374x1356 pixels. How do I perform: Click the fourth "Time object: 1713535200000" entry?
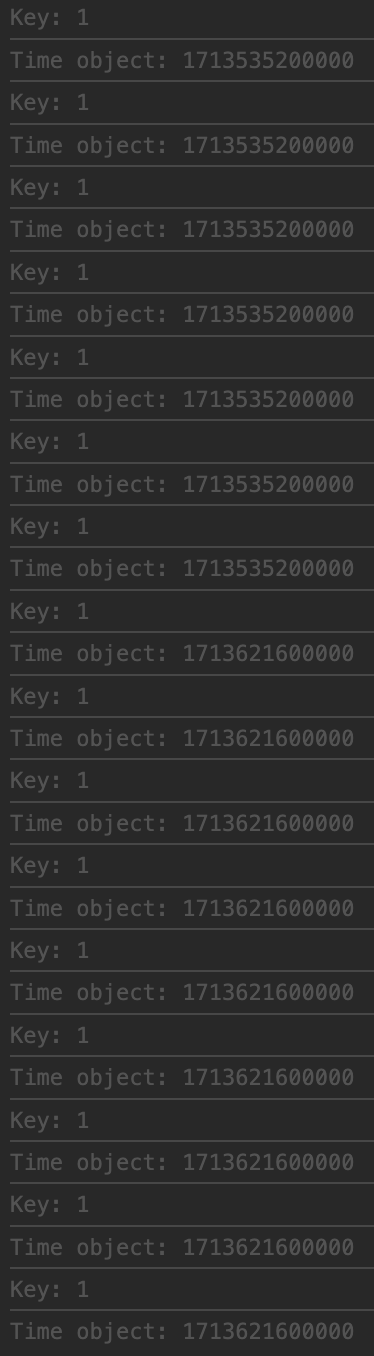pyautogui.click(x=182, y=315)
